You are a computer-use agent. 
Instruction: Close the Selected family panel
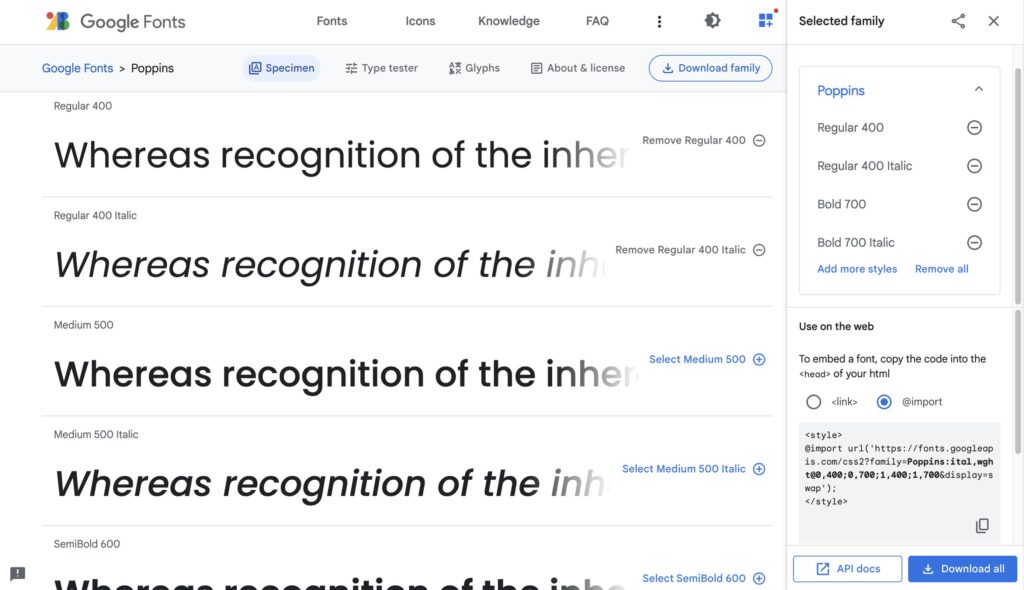coord(993,21)
